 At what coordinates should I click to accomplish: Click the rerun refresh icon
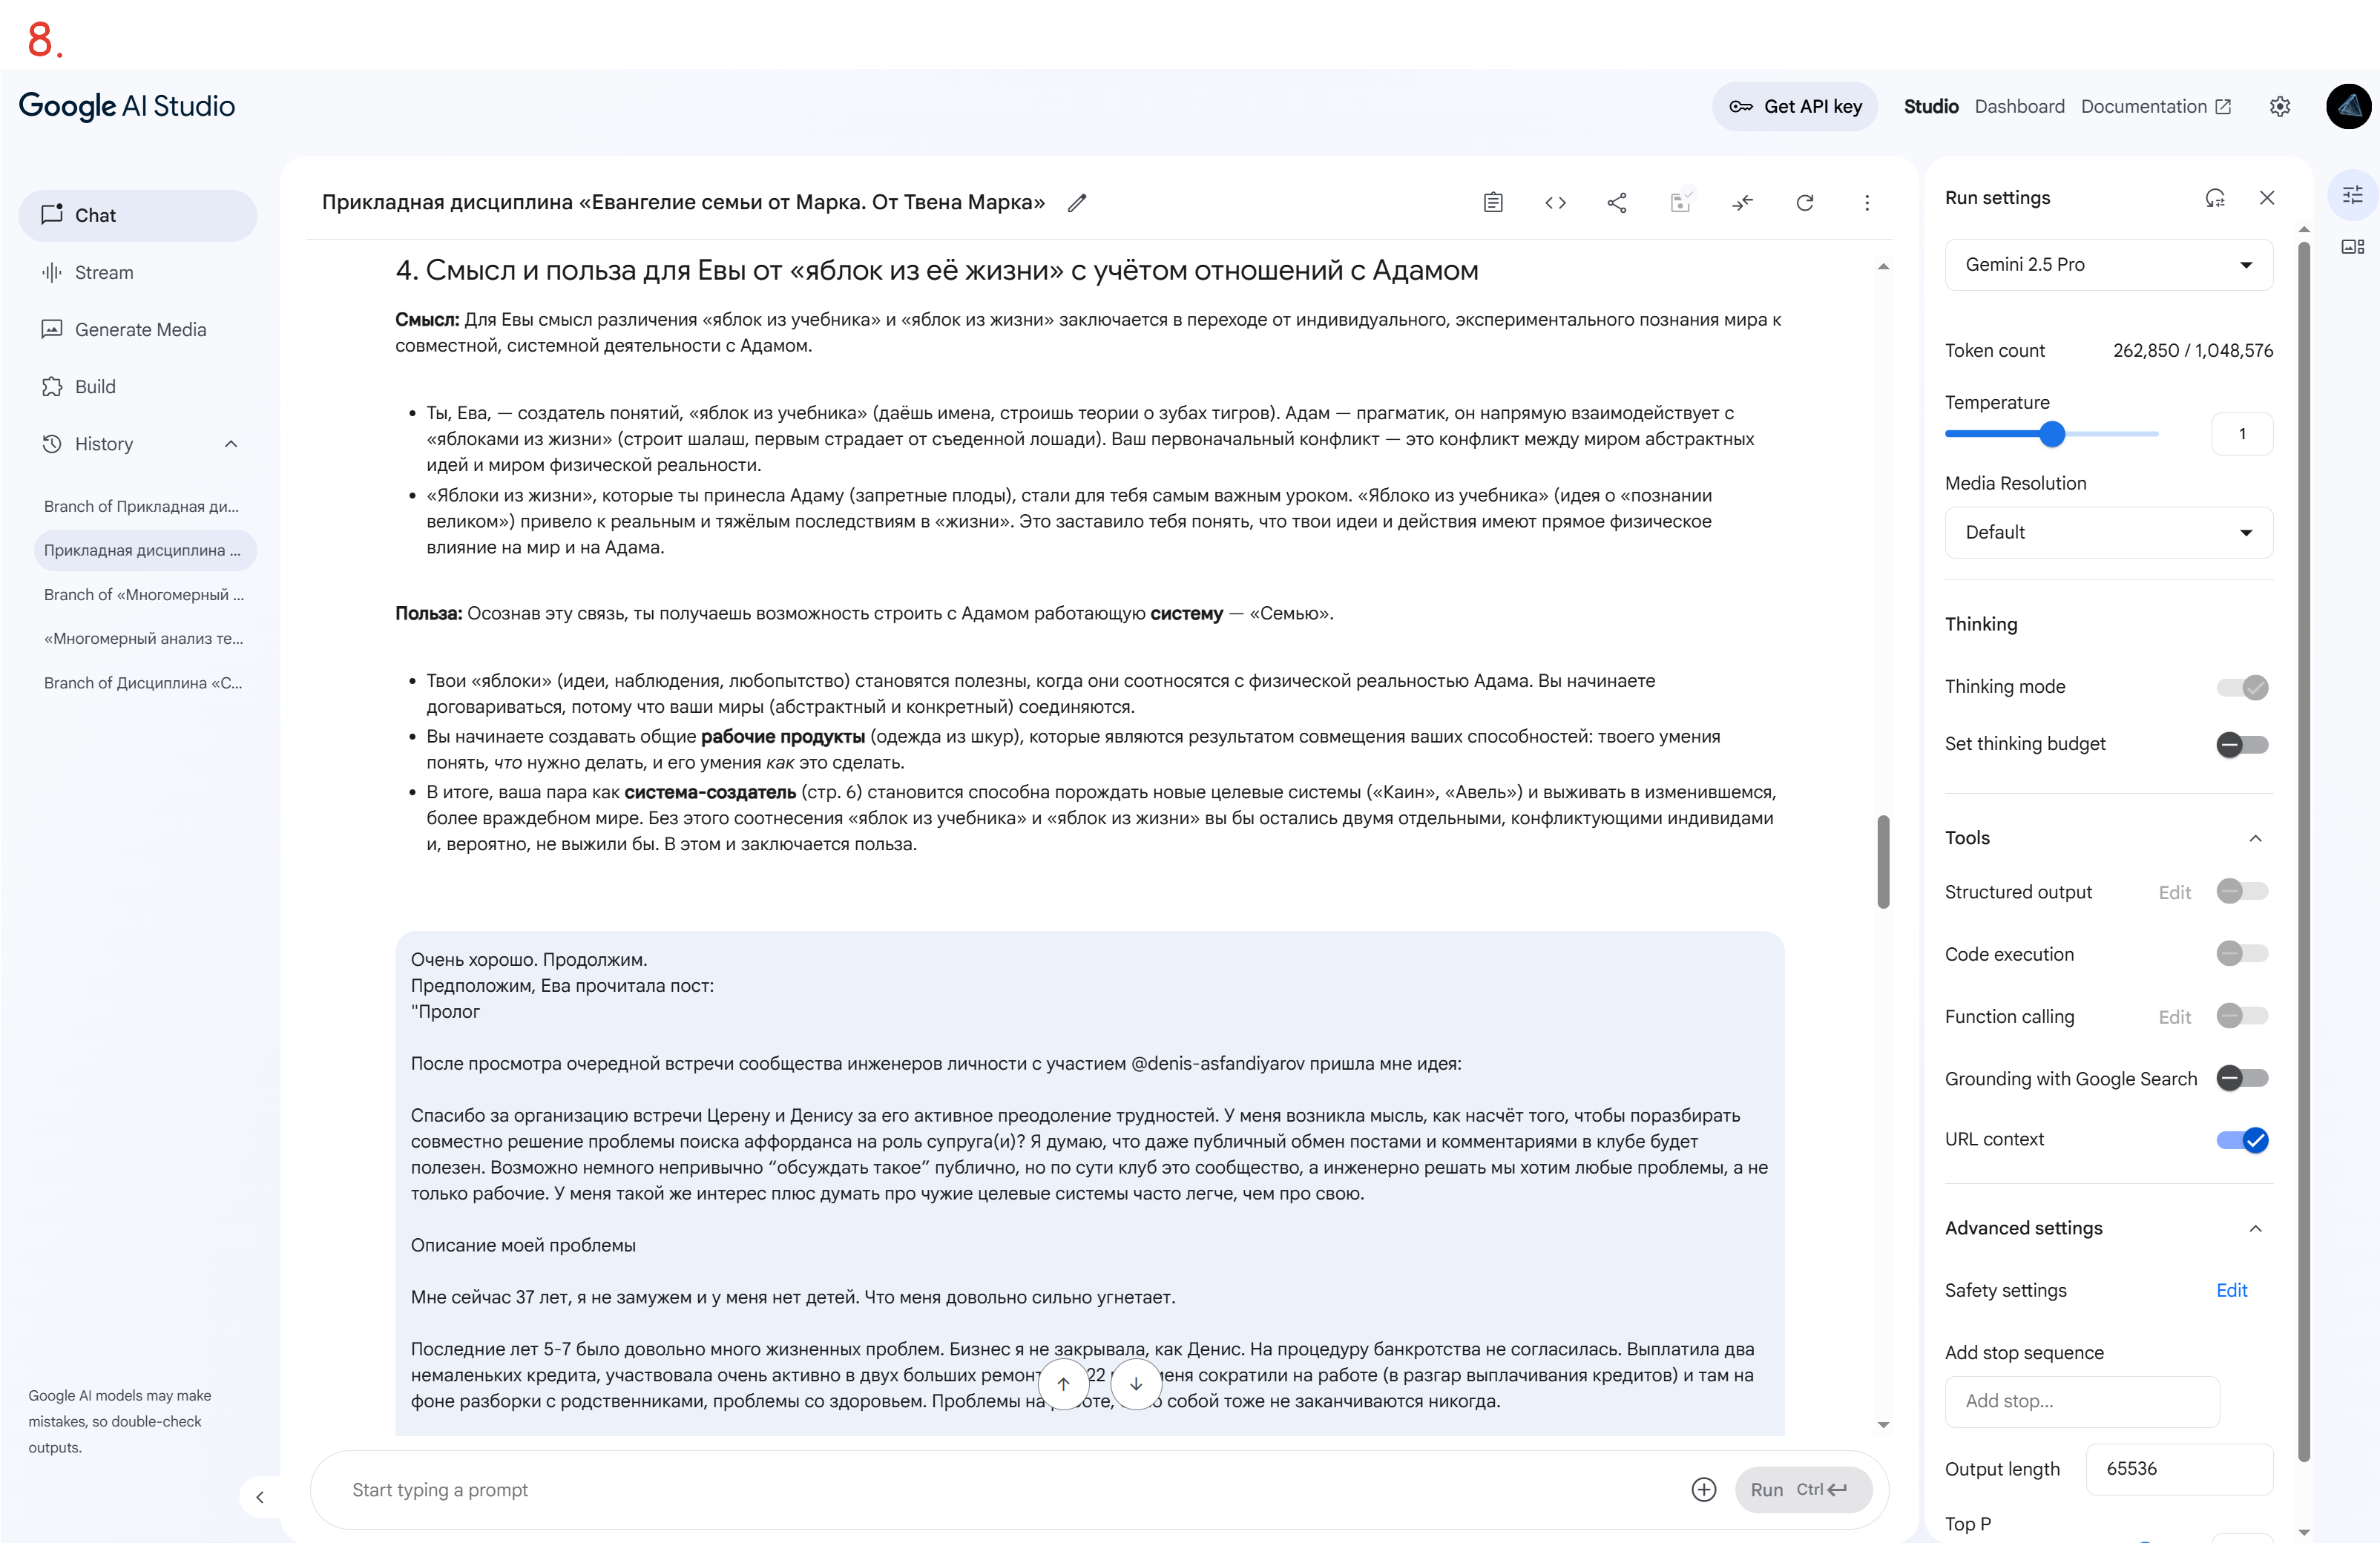point(1804,203)
